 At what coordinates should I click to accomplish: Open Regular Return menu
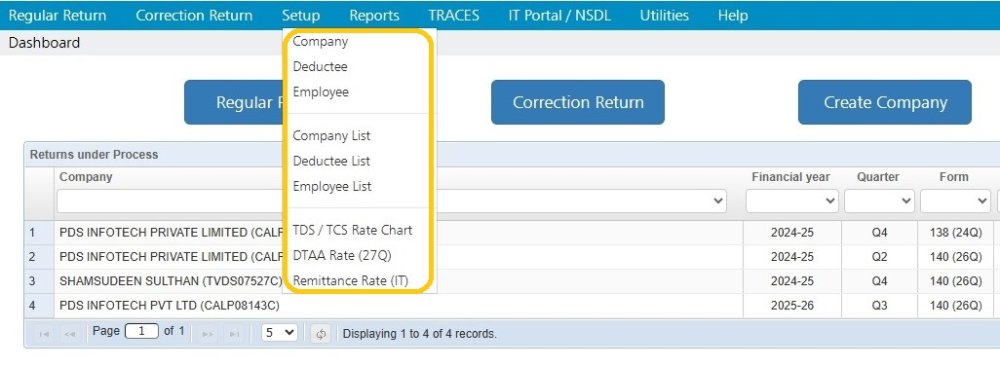click(x=57, y=15)
